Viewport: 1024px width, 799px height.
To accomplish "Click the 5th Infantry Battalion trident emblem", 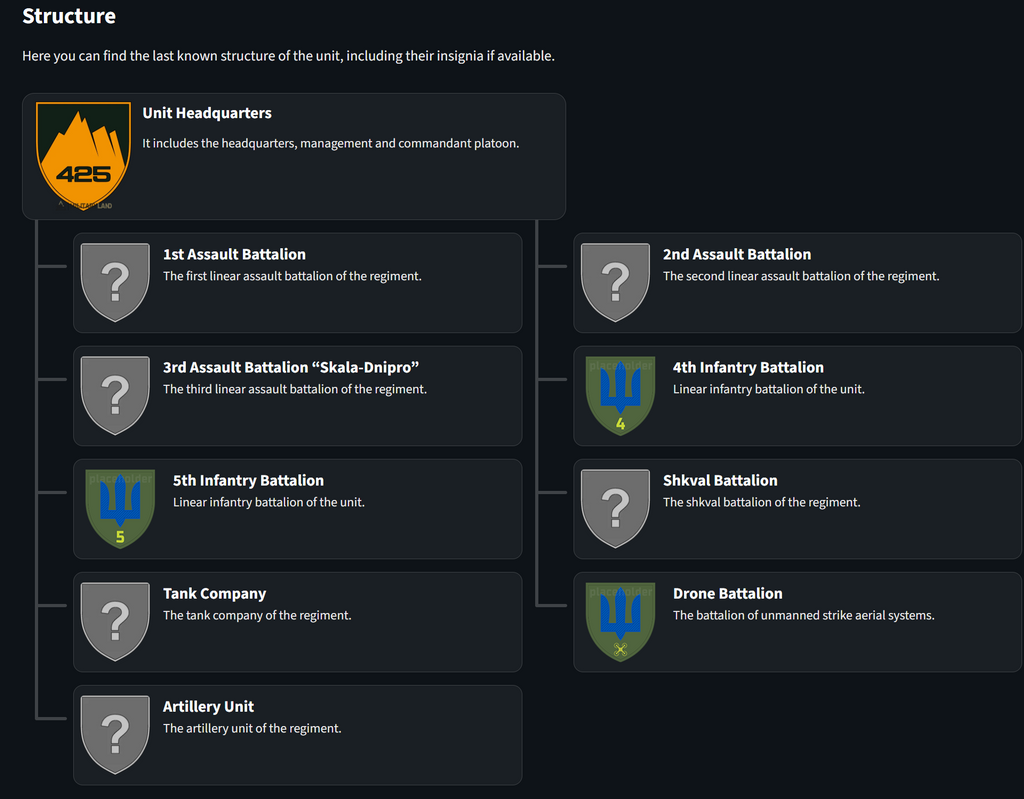I will tap(120, 508).
